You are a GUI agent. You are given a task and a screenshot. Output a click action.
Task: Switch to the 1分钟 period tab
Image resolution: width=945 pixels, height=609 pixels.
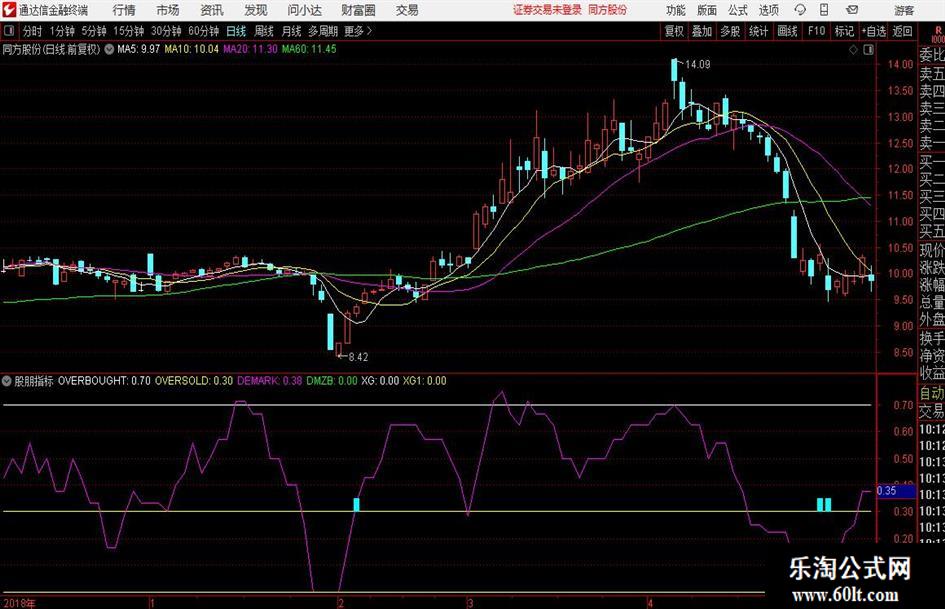[x=62, y=31]
